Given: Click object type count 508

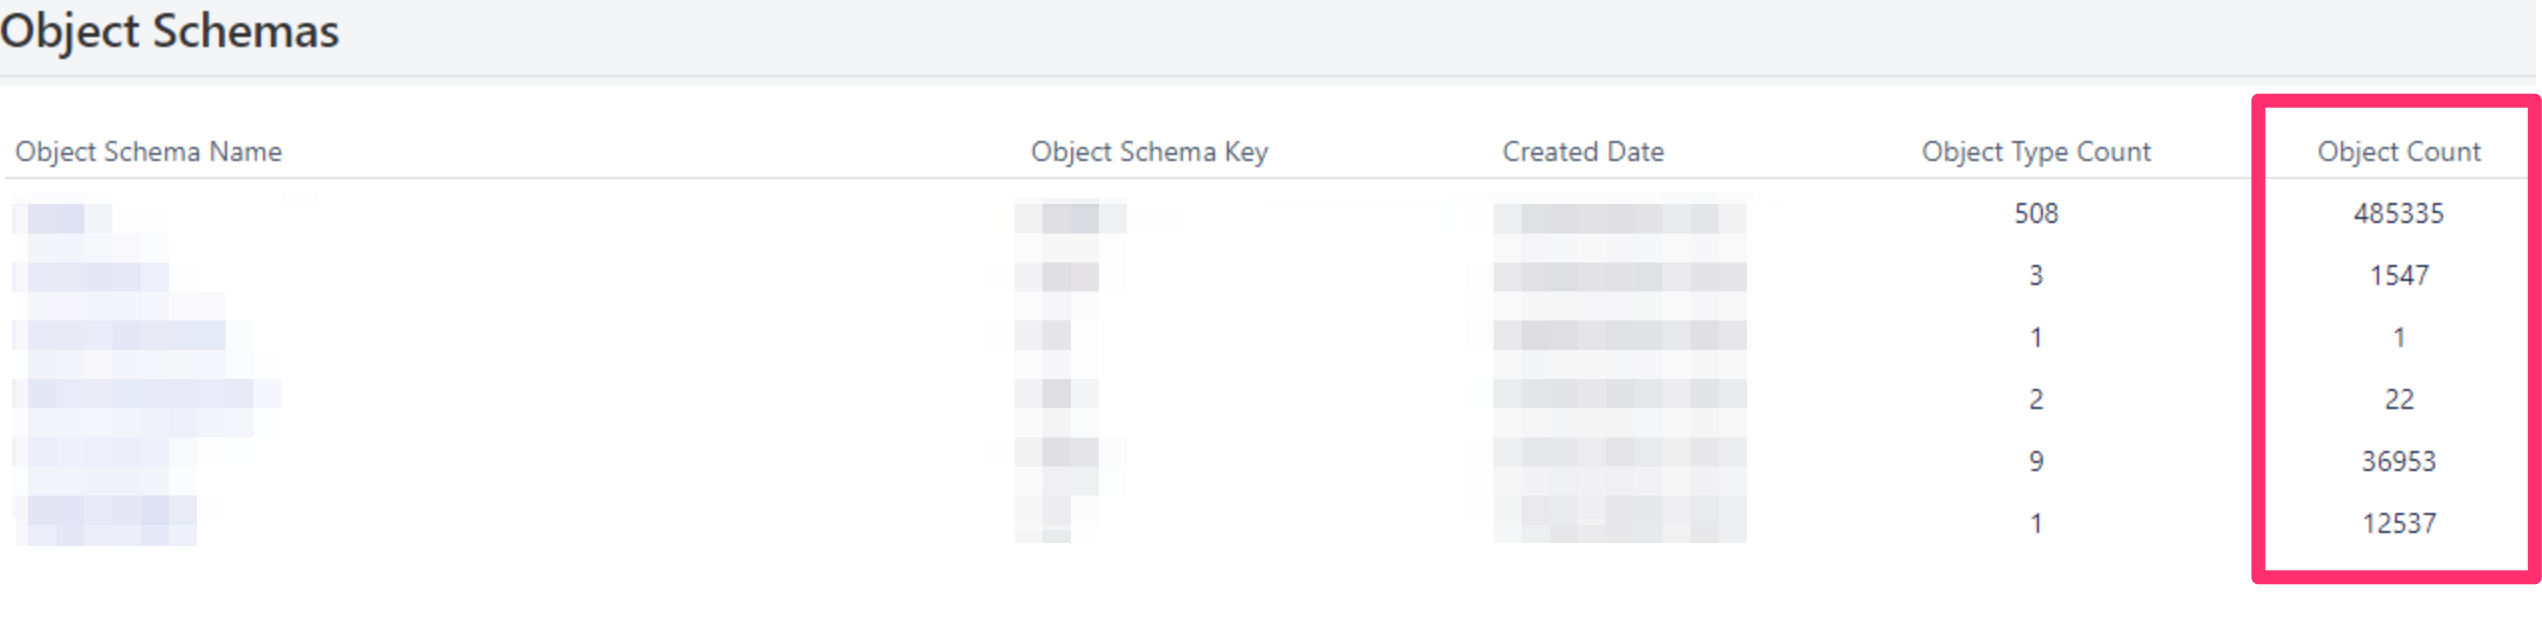Looking at the screenshot, I should point(2035,214).
